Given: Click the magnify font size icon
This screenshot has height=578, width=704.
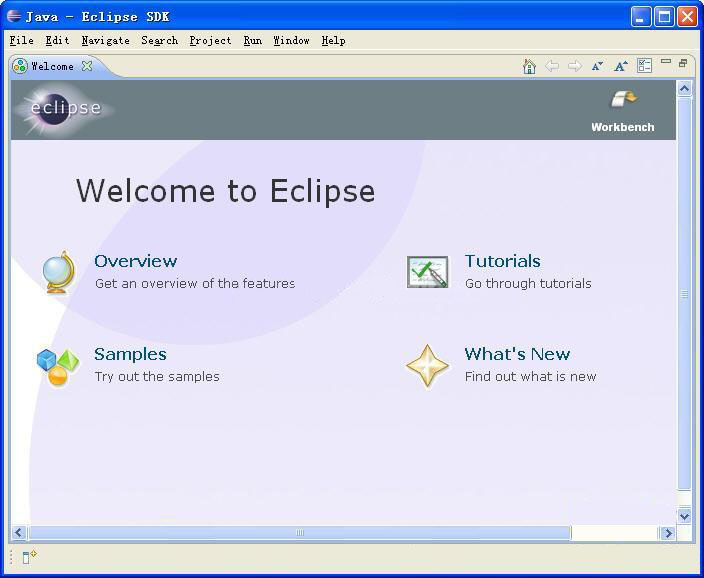Looking at the screenshot, I should (620, 66).
